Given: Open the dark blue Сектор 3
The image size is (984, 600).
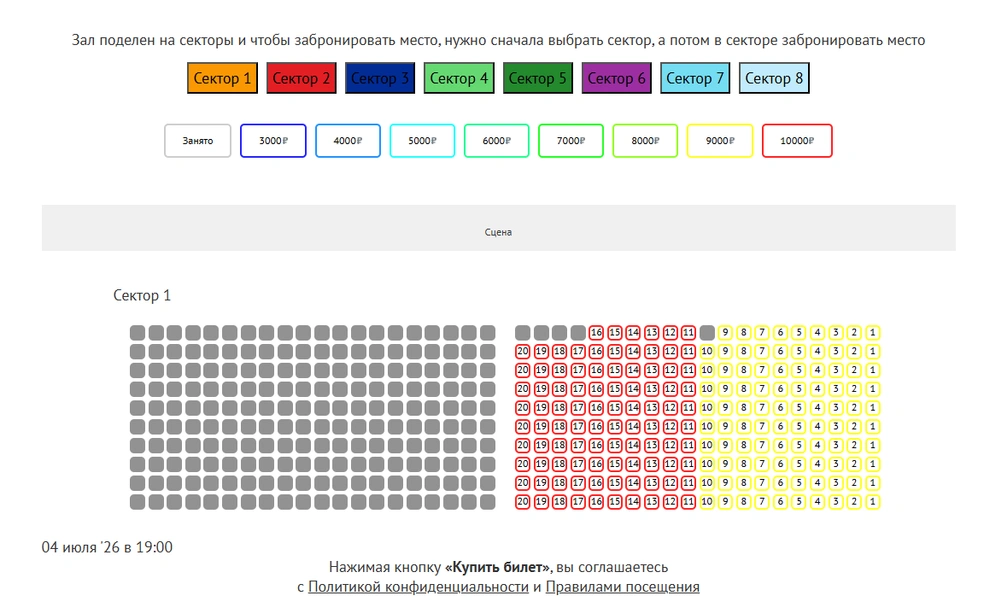Looking at the screenshot, I should [380, 78].
